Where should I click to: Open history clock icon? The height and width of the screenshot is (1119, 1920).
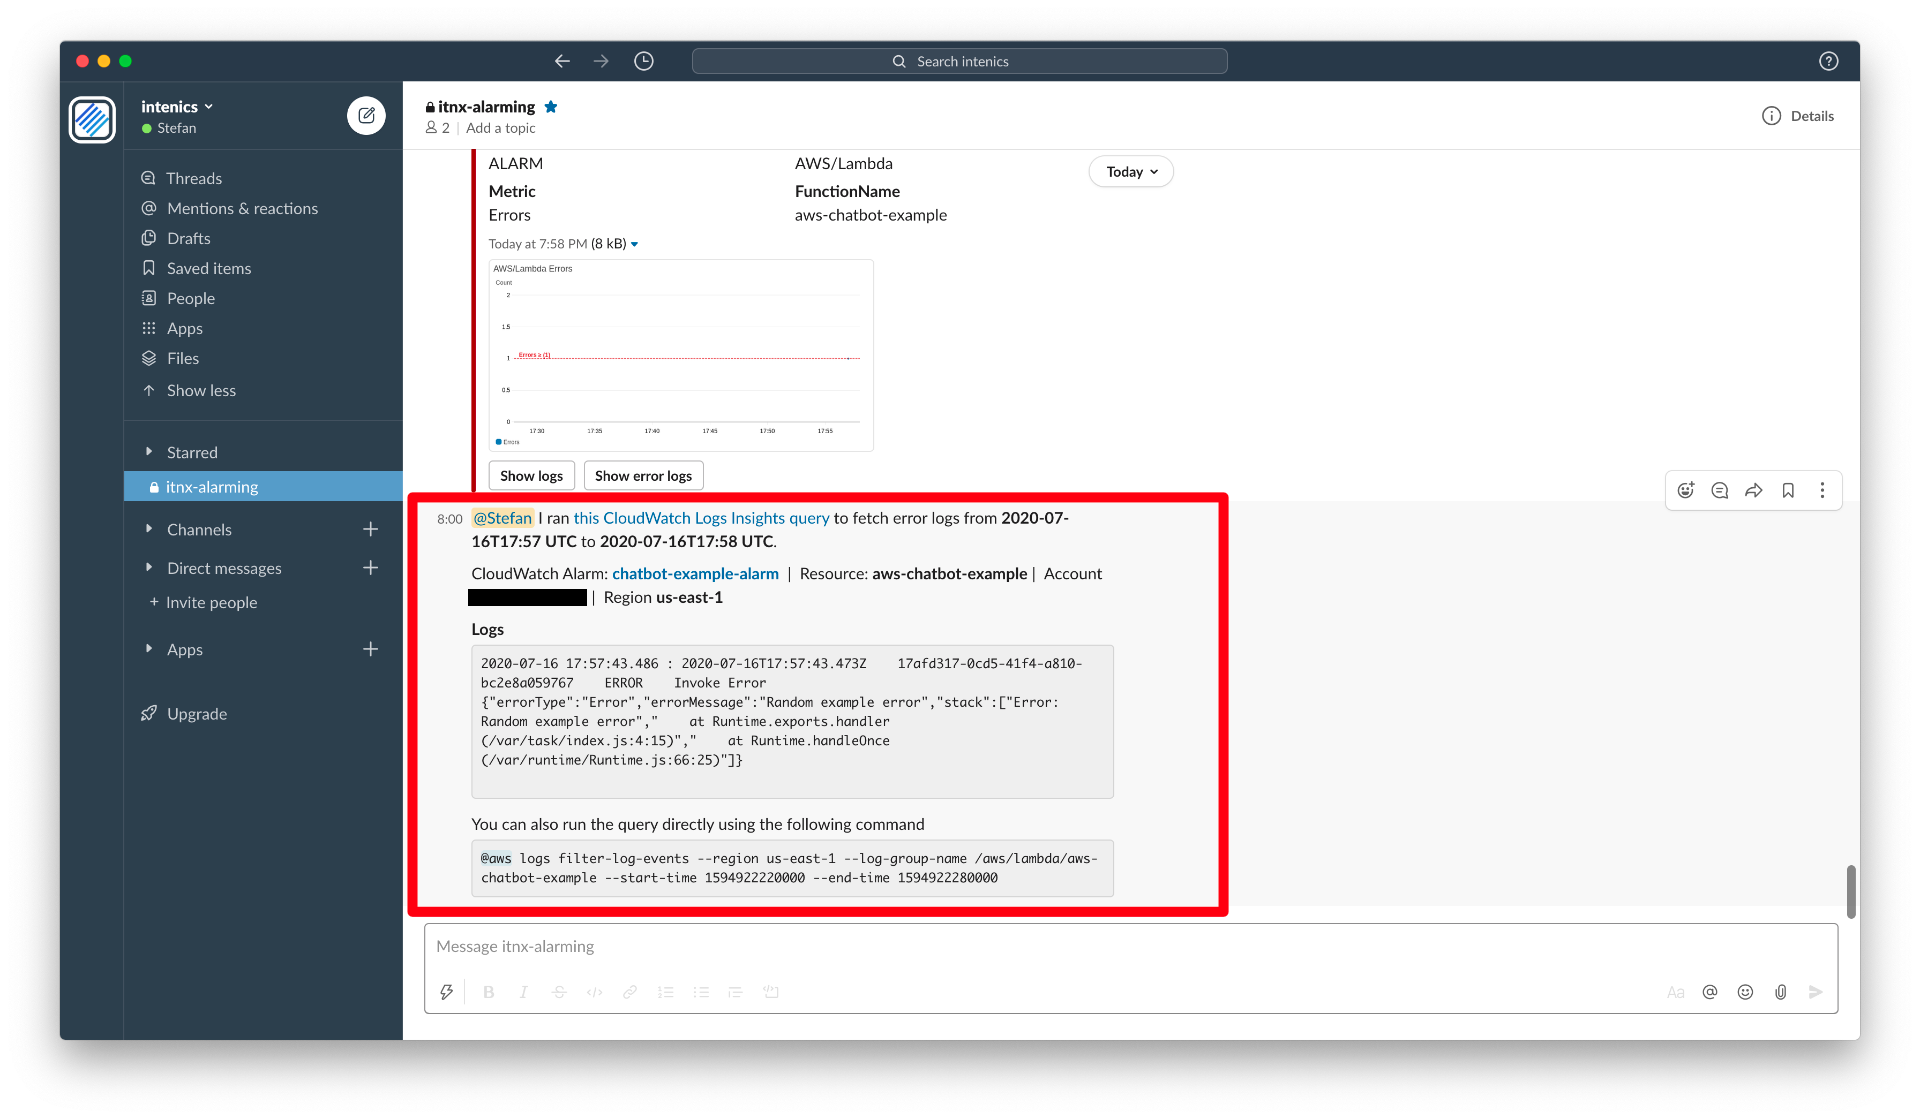[x=644, y=61]
